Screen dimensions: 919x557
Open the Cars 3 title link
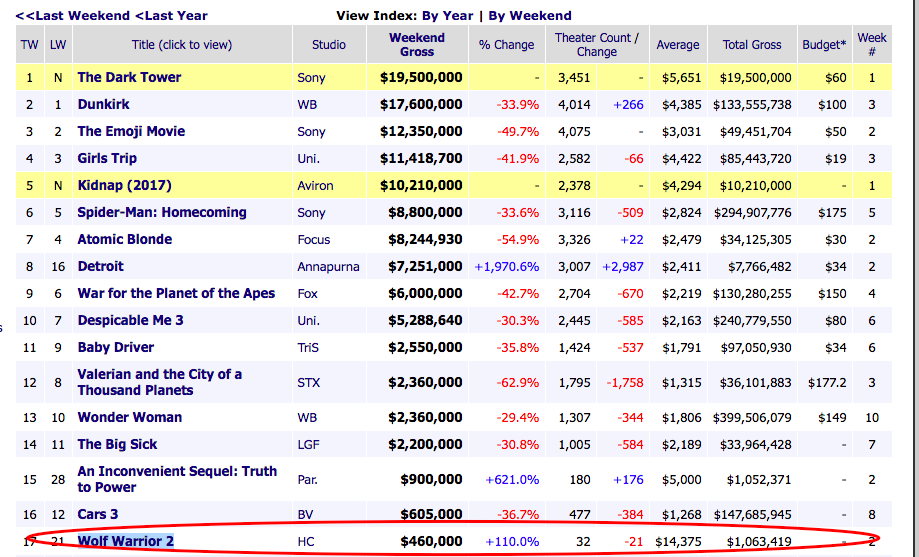pos(98,514)
